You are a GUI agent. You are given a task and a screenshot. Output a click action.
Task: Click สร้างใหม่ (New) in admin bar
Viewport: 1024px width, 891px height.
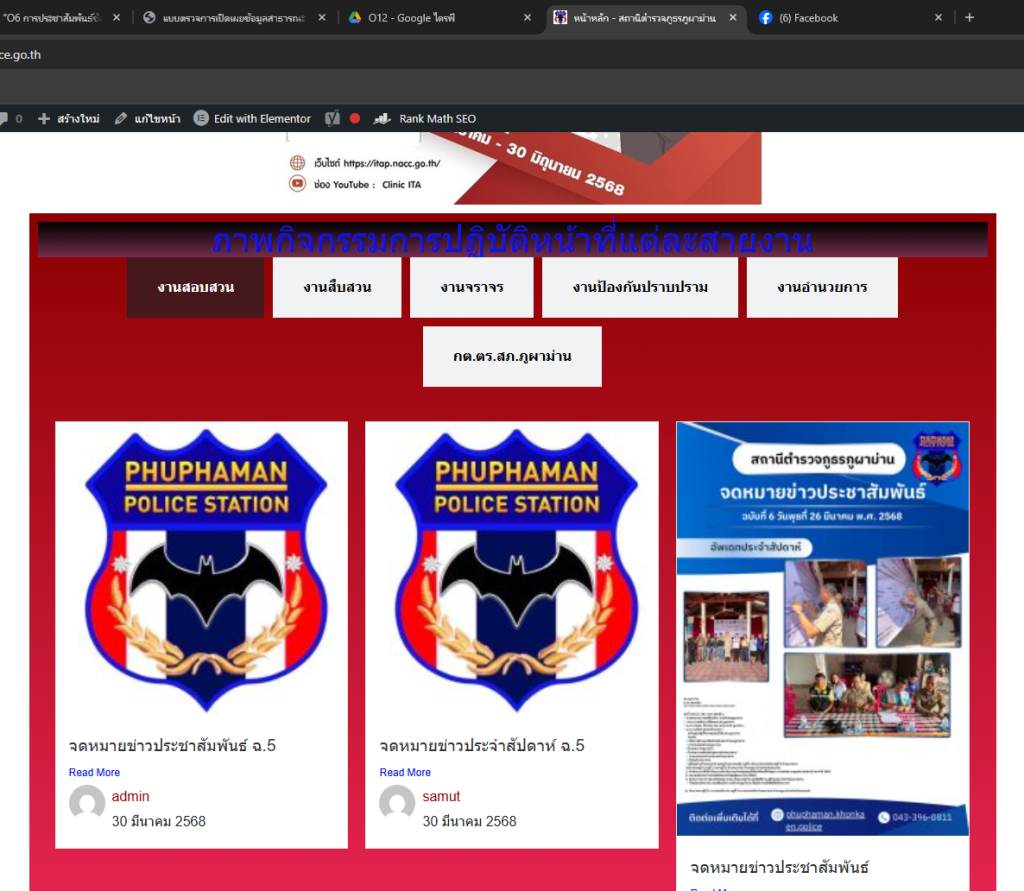point(69,118)
